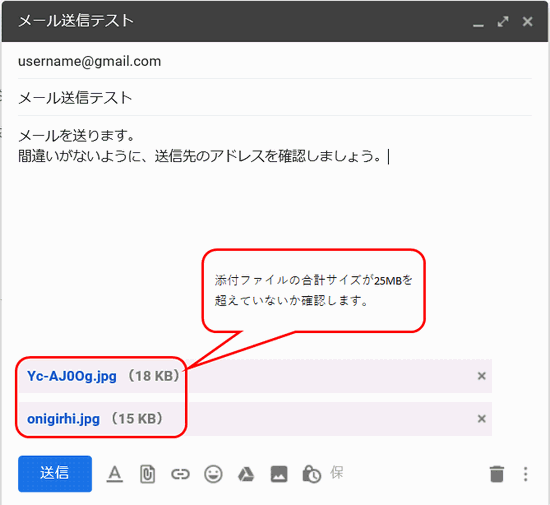
Task: Minimize the compose window
Action: pos(478,22)
